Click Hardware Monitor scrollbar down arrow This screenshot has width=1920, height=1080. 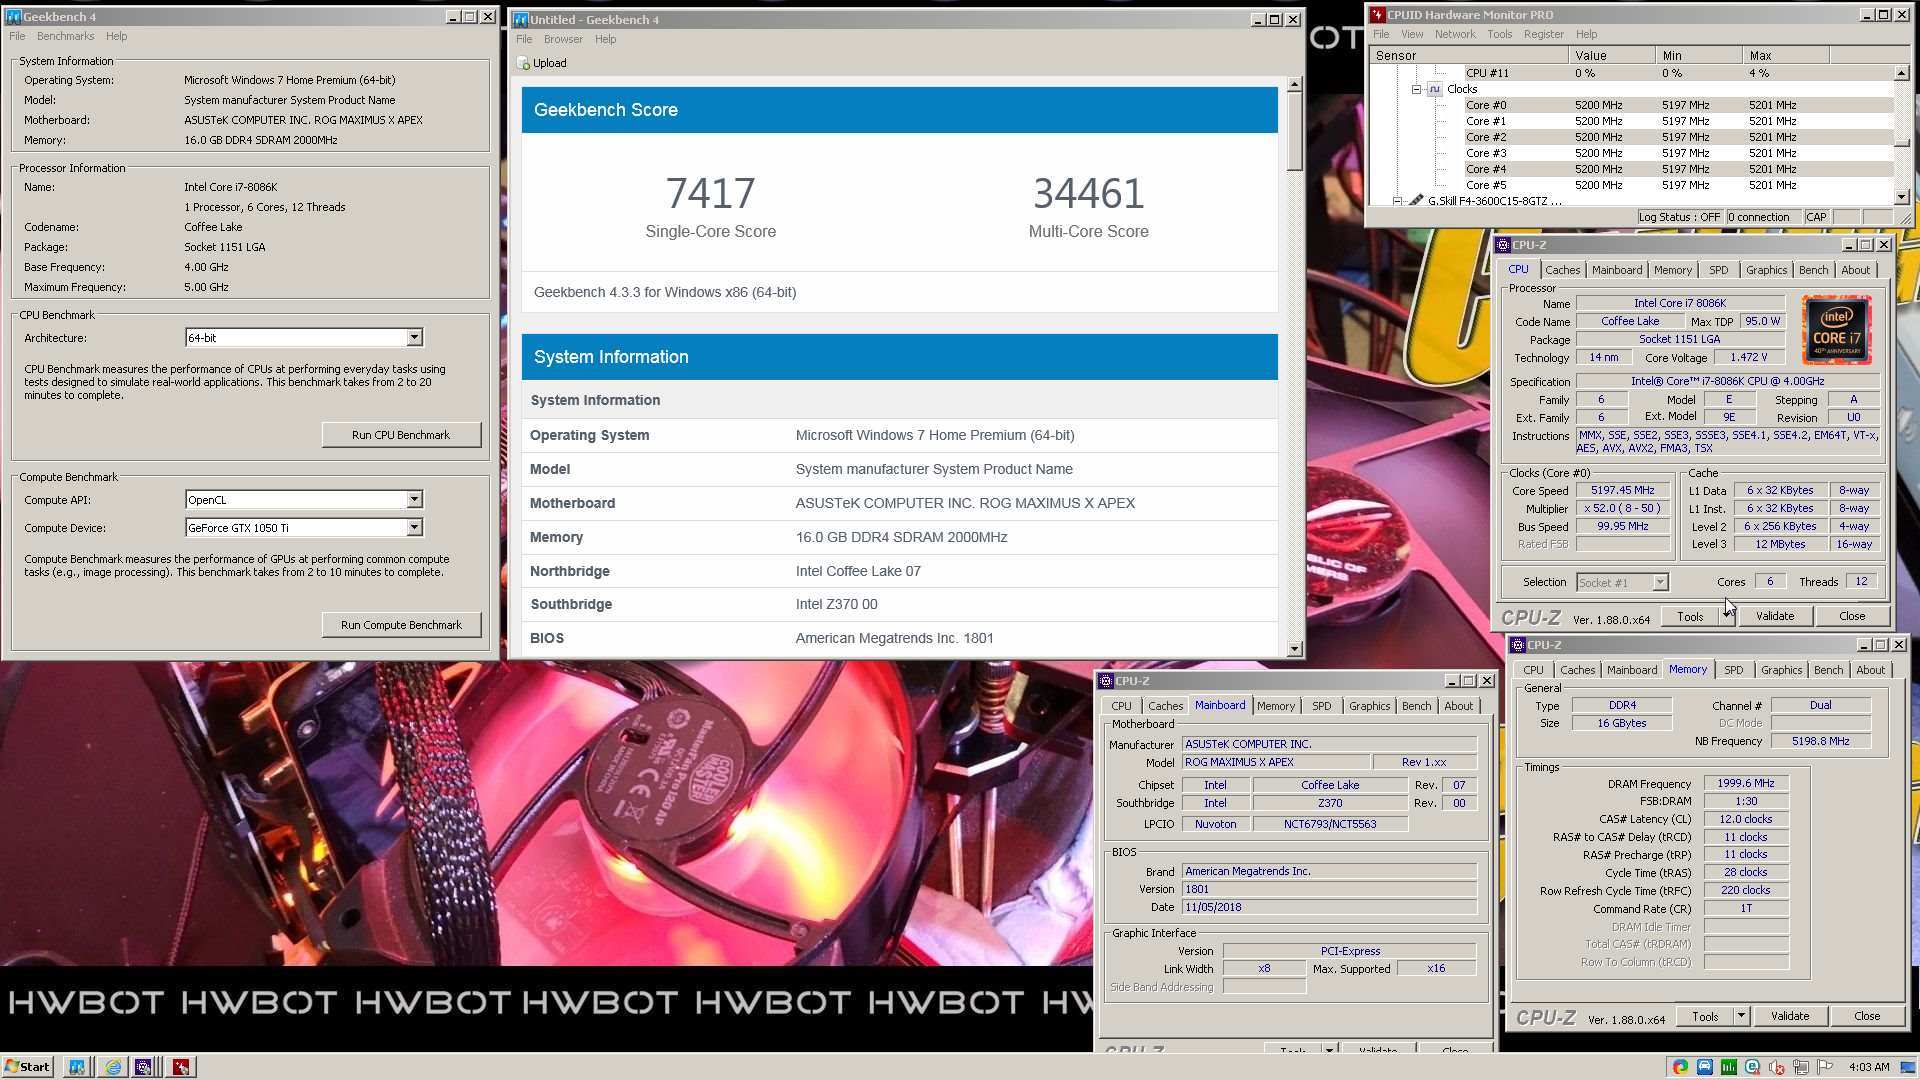click(1901, 197)
